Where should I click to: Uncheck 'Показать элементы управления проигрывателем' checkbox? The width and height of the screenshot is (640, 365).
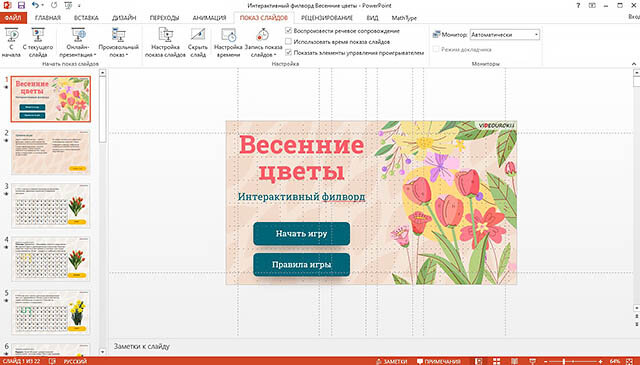[x=289, y=53]
